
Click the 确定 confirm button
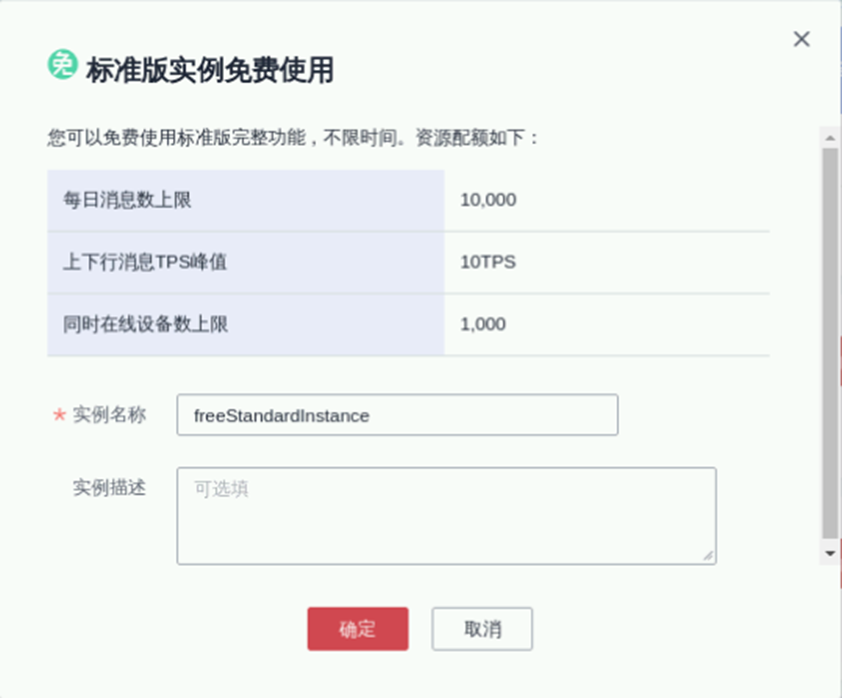click(x=357, y=629)
